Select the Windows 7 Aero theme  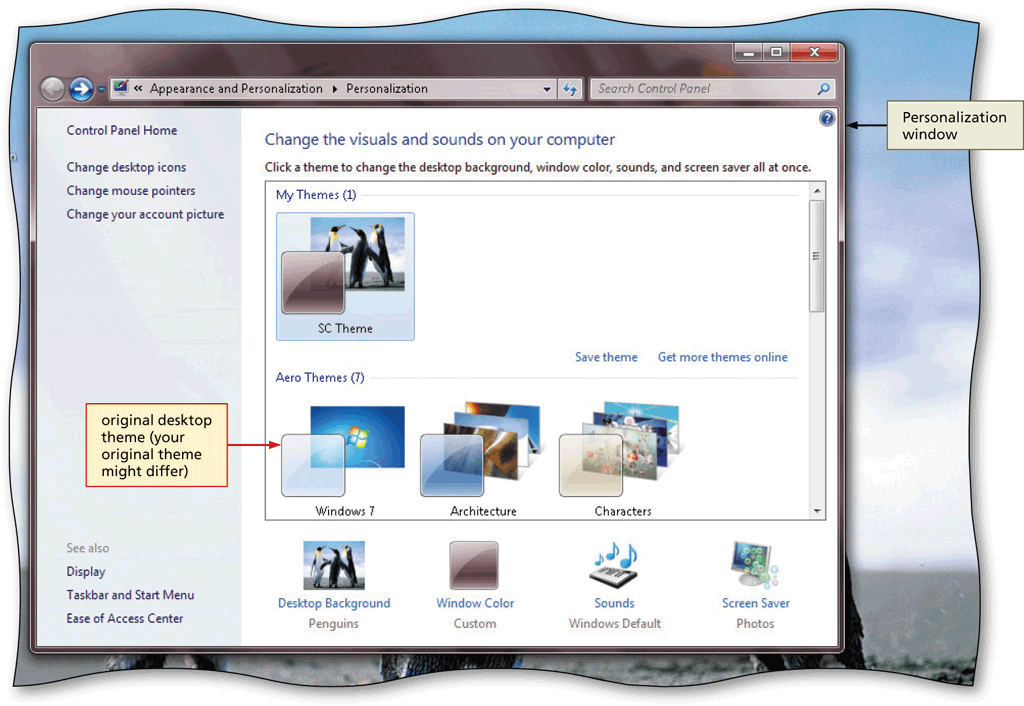(x=344, y=460)
